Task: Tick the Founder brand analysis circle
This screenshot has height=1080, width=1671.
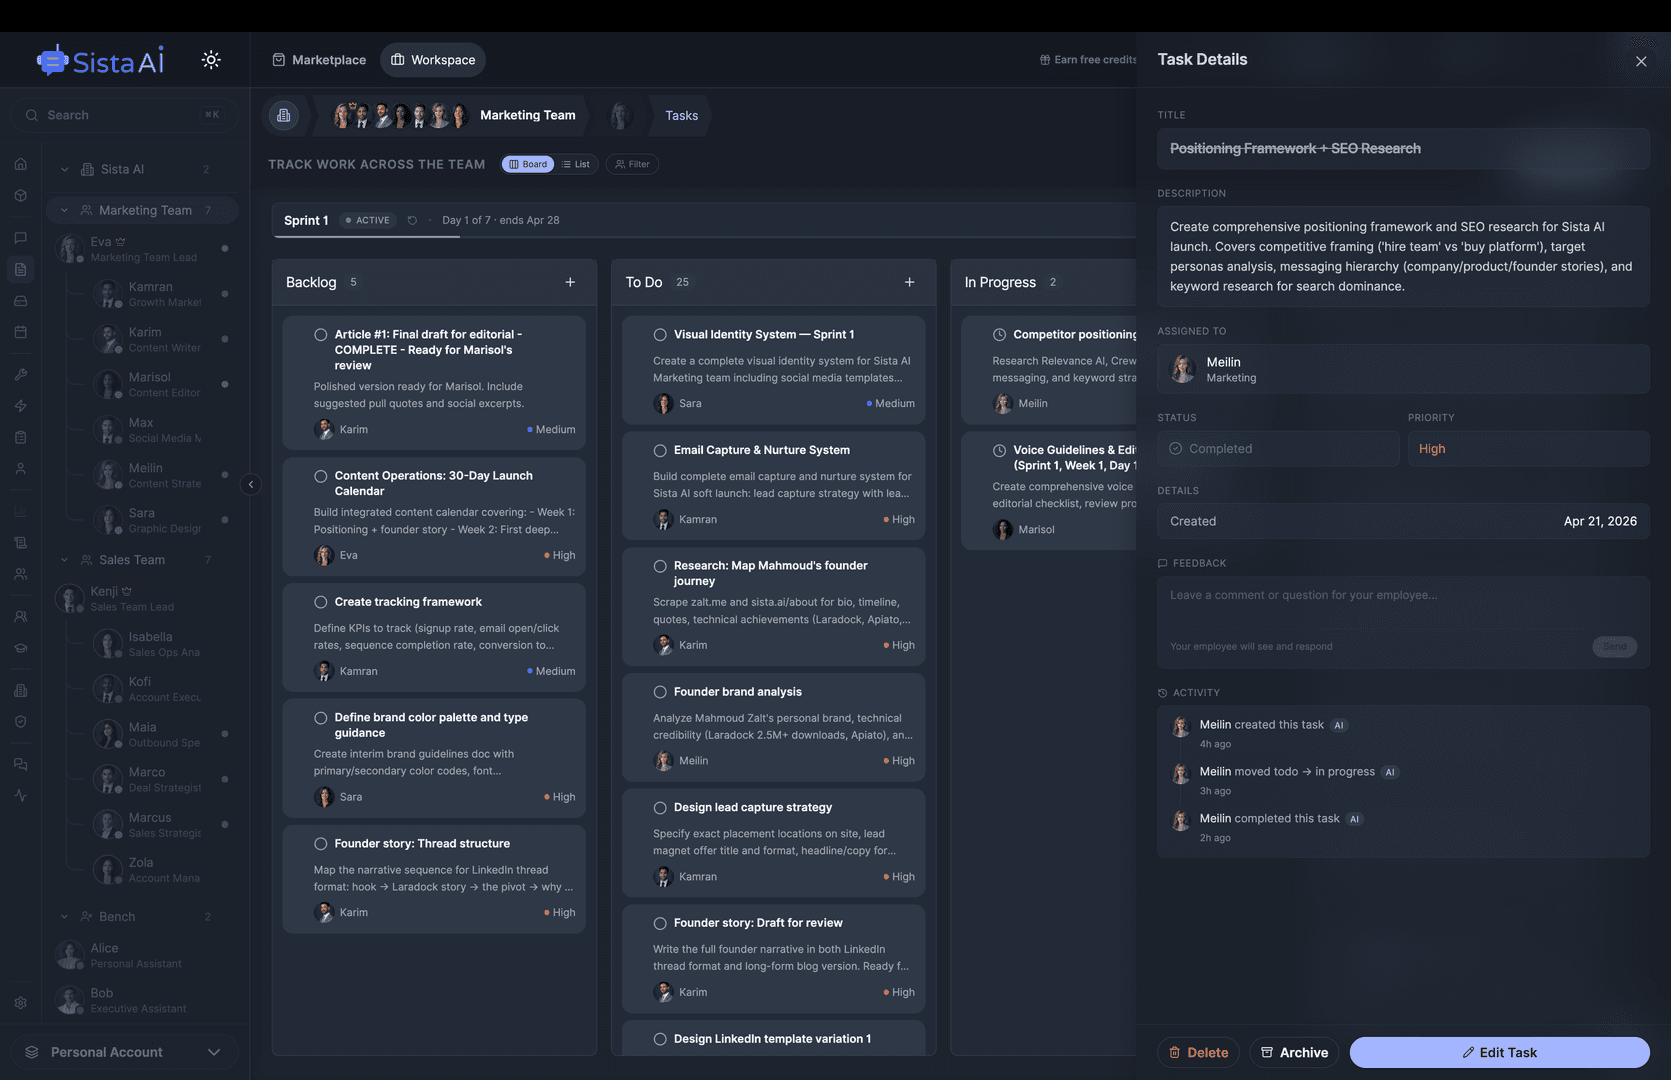Action: click(660, 692)
